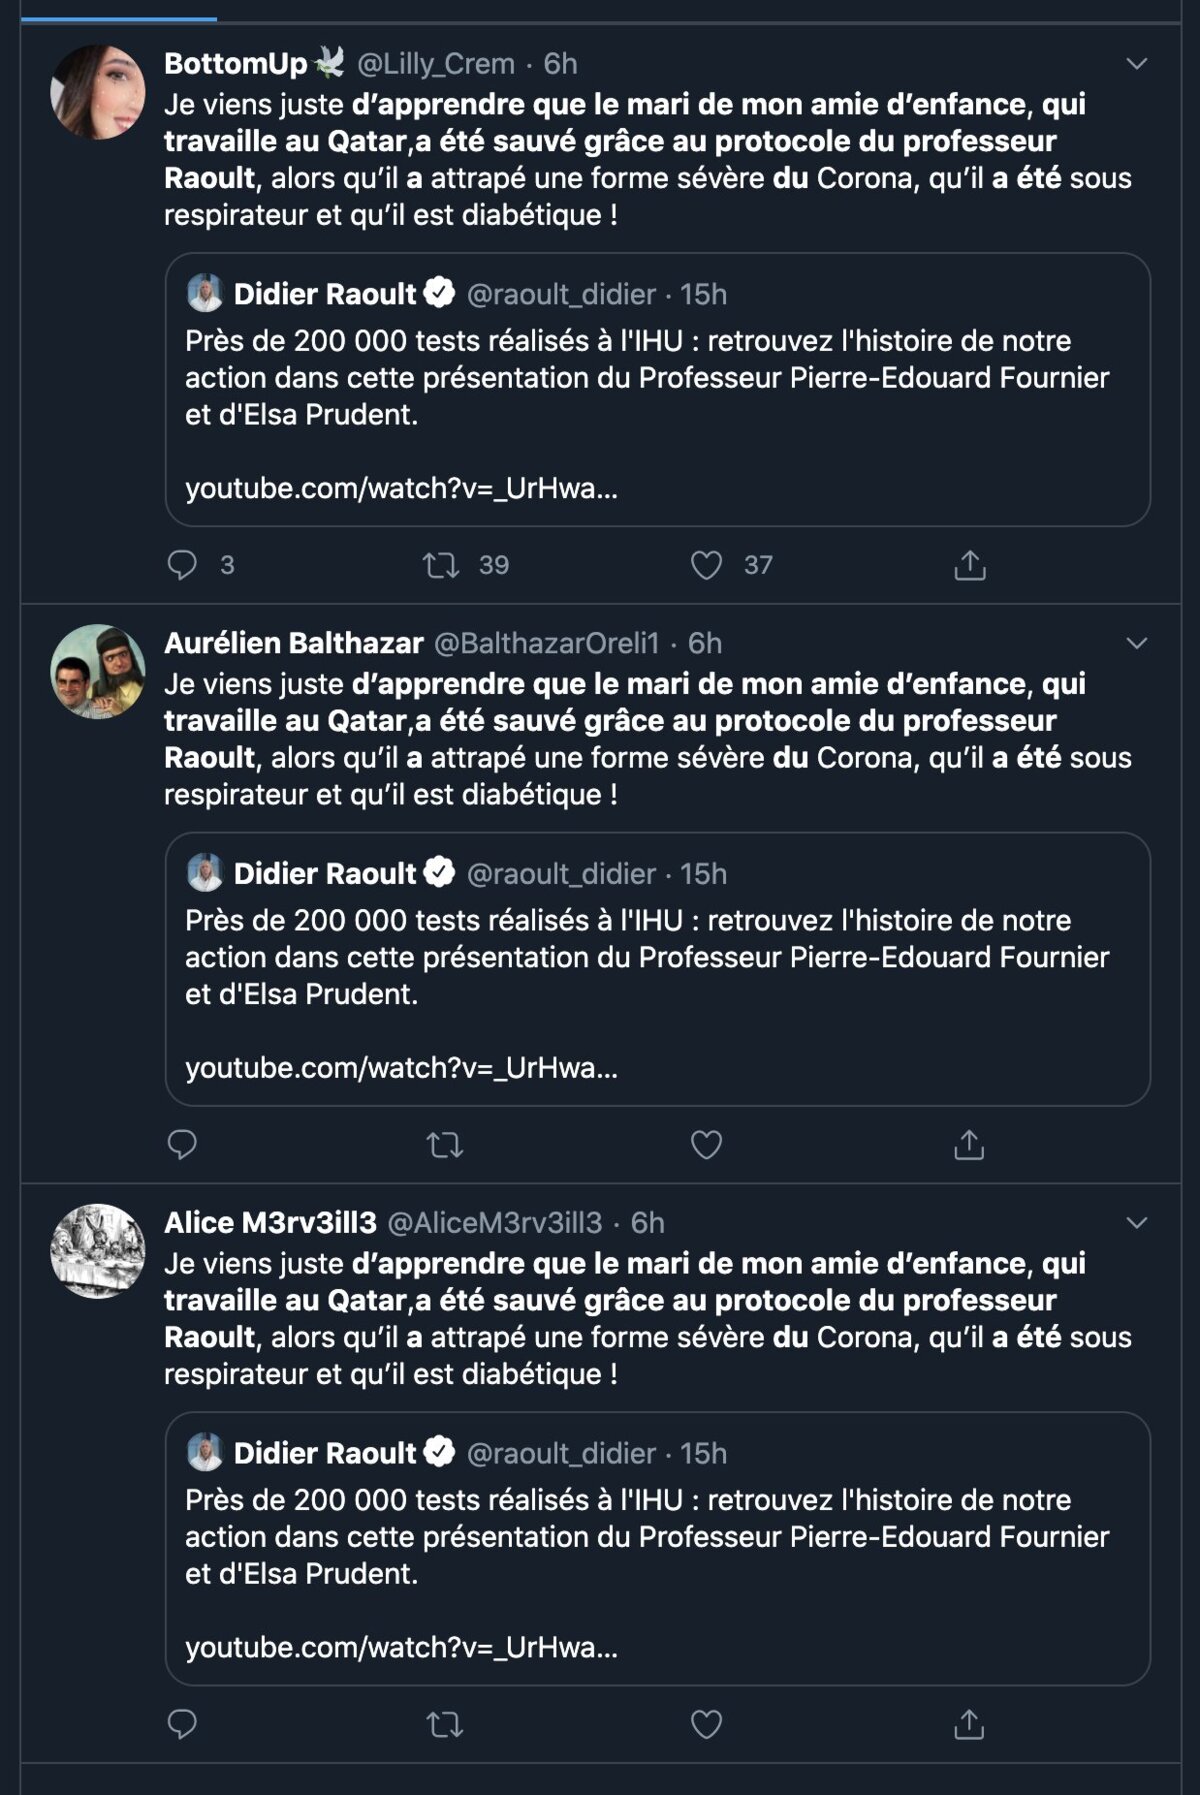The height and width of the screenshot is (1795, 1200).
Task: Retweet Alice M3rv3ill3's tweet
Action: click(444, 1724)
